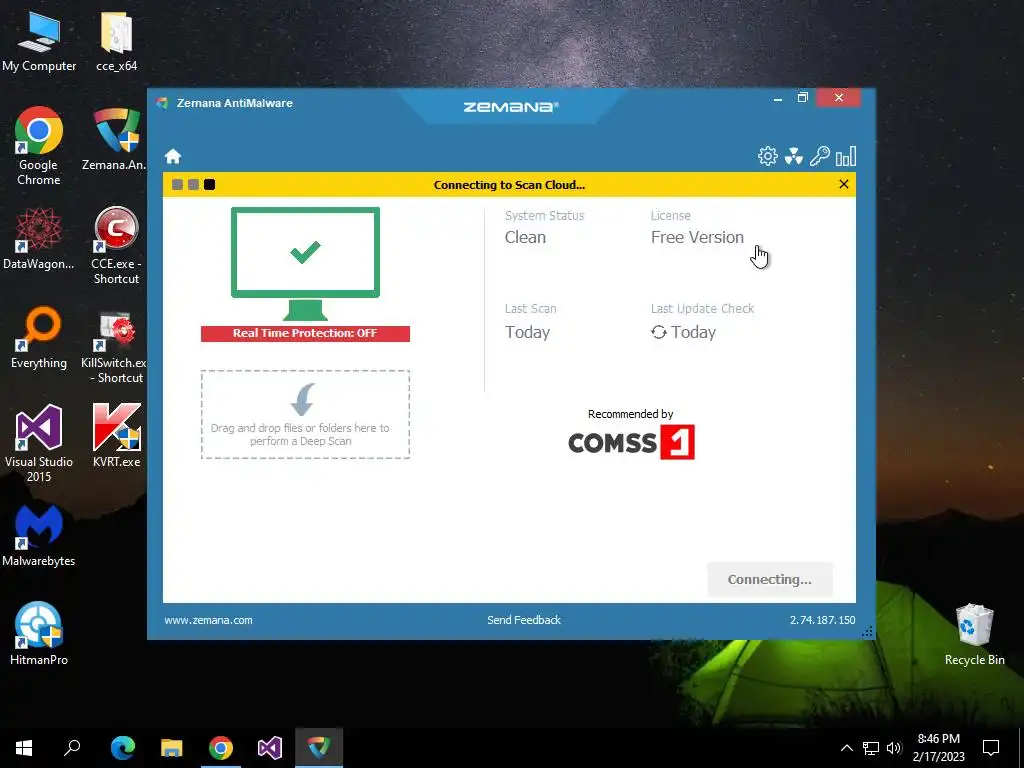Open taskbar search magnifier
Screen dimensions: 1024x768
click(x=72, y=748)
